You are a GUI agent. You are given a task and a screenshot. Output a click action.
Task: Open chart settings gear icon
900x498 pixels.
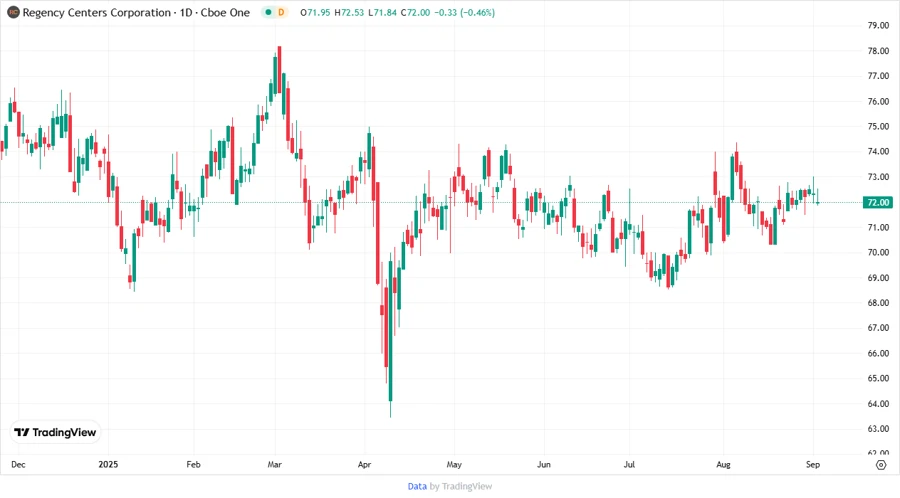pos(881,465)
